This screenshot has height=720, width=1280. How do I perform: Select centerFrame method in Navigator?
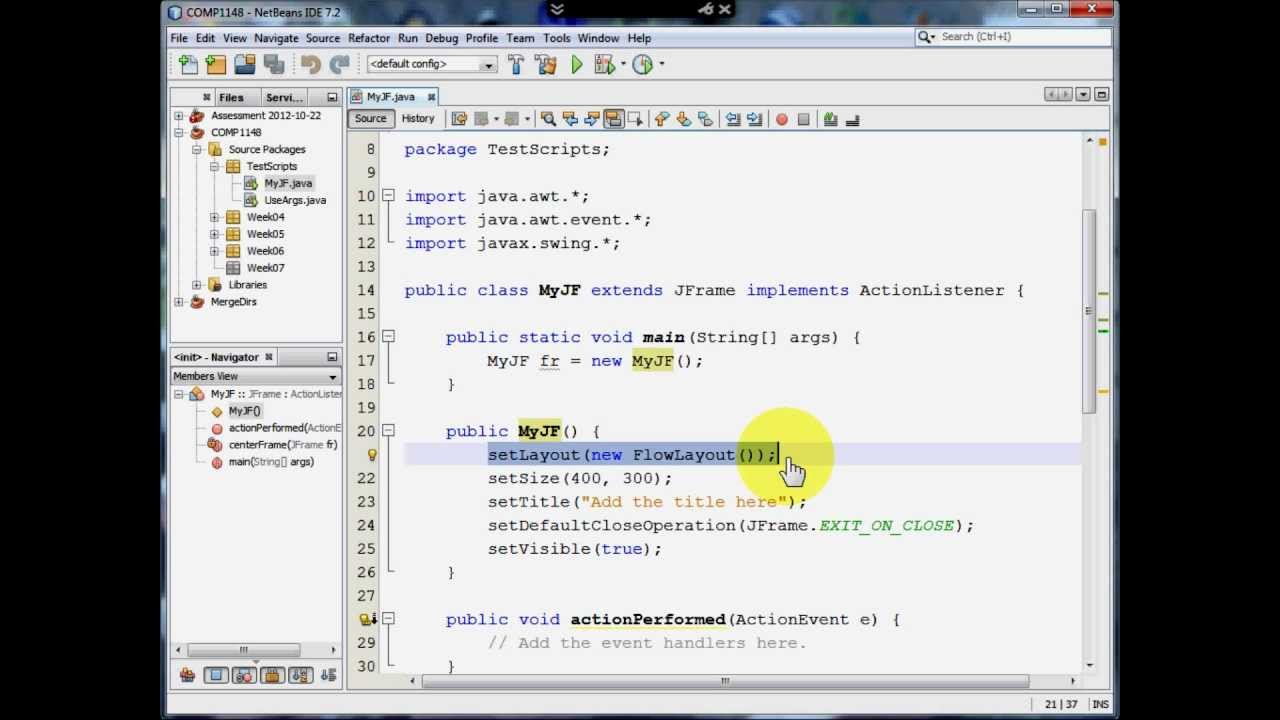tap(283, 445)
